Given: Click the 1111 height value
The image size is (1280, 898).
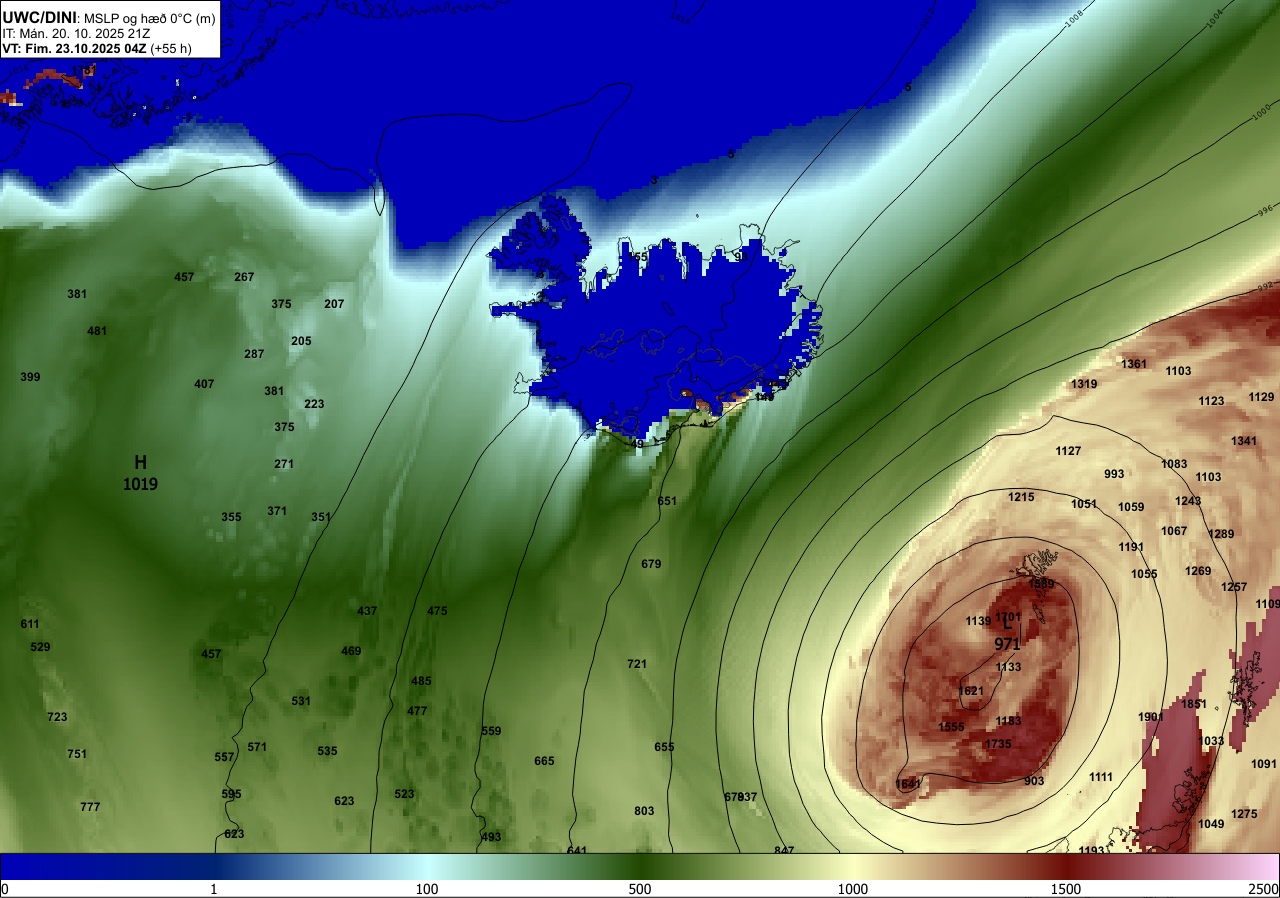Looking at the screenshot, I should [1101, 777].
